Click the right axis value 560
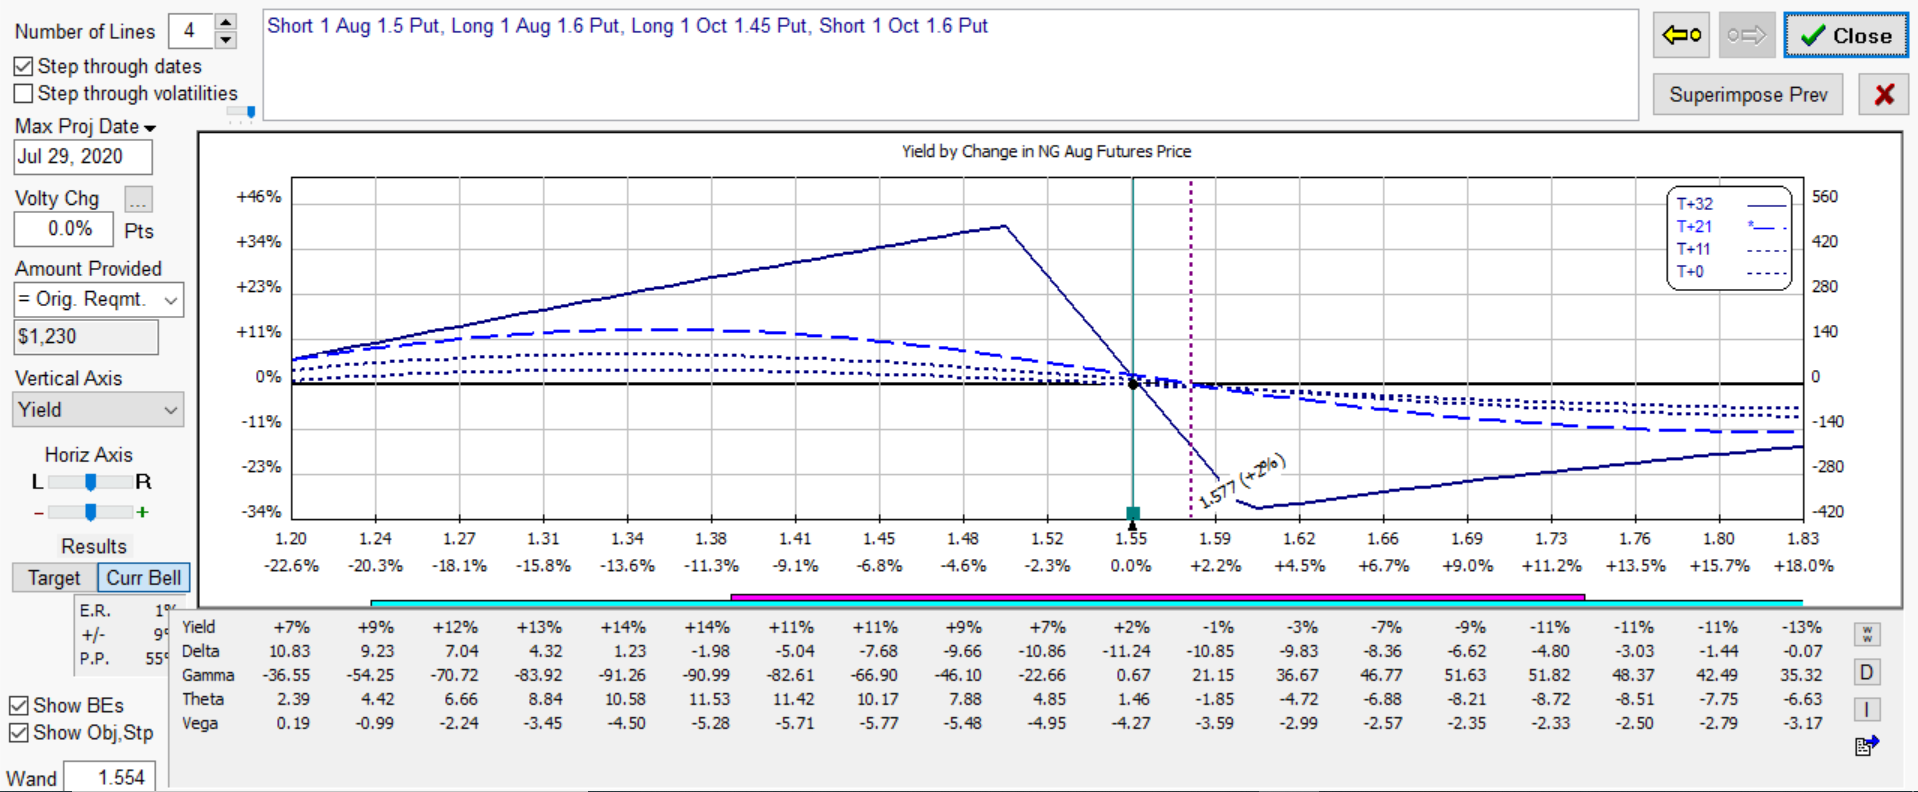This screenshot has height=792, width=1918. [1825, 197]
